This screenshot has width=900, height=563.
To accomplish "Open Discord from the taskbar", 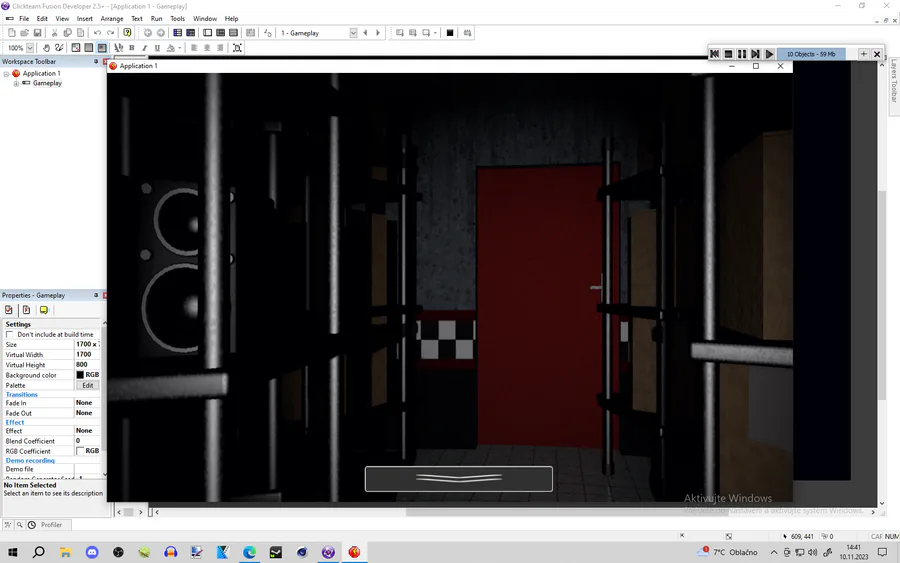I will [92, 552].
